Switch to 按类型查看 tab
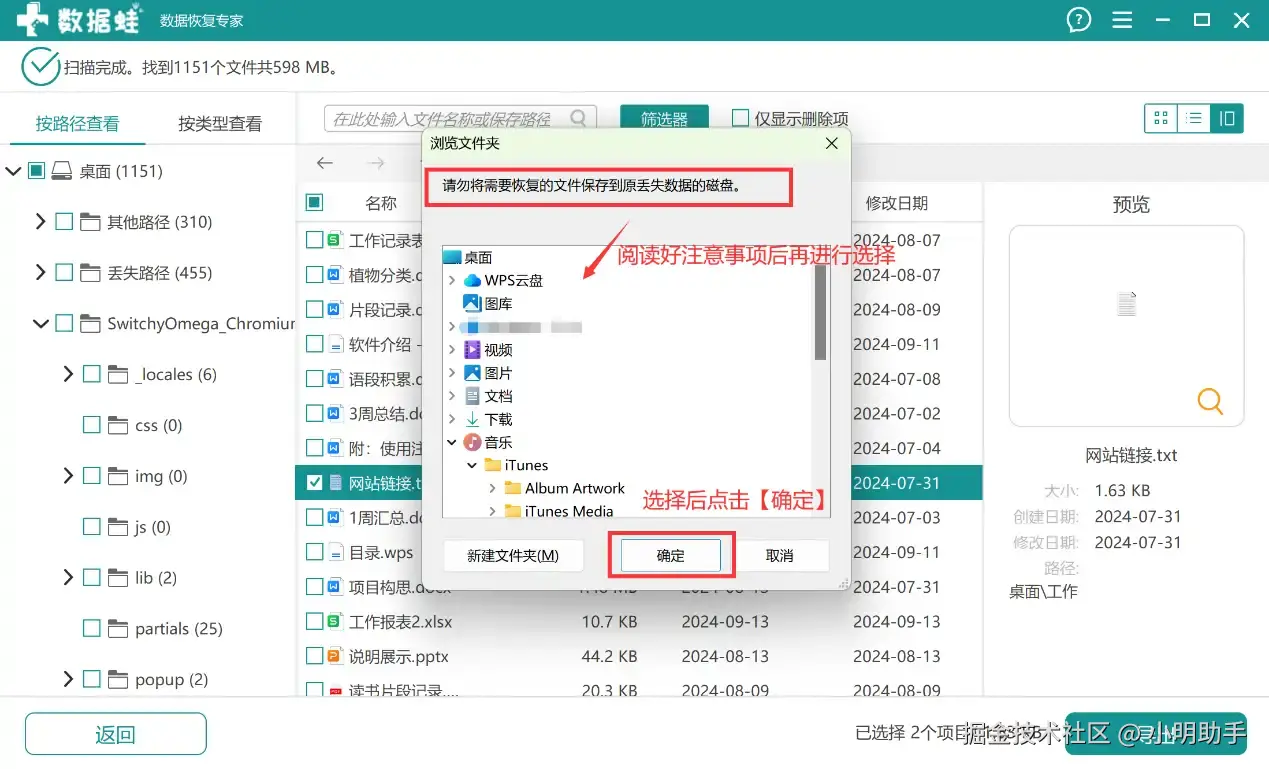The height and width of the screenshot is (769, 1269). point(220,124)
